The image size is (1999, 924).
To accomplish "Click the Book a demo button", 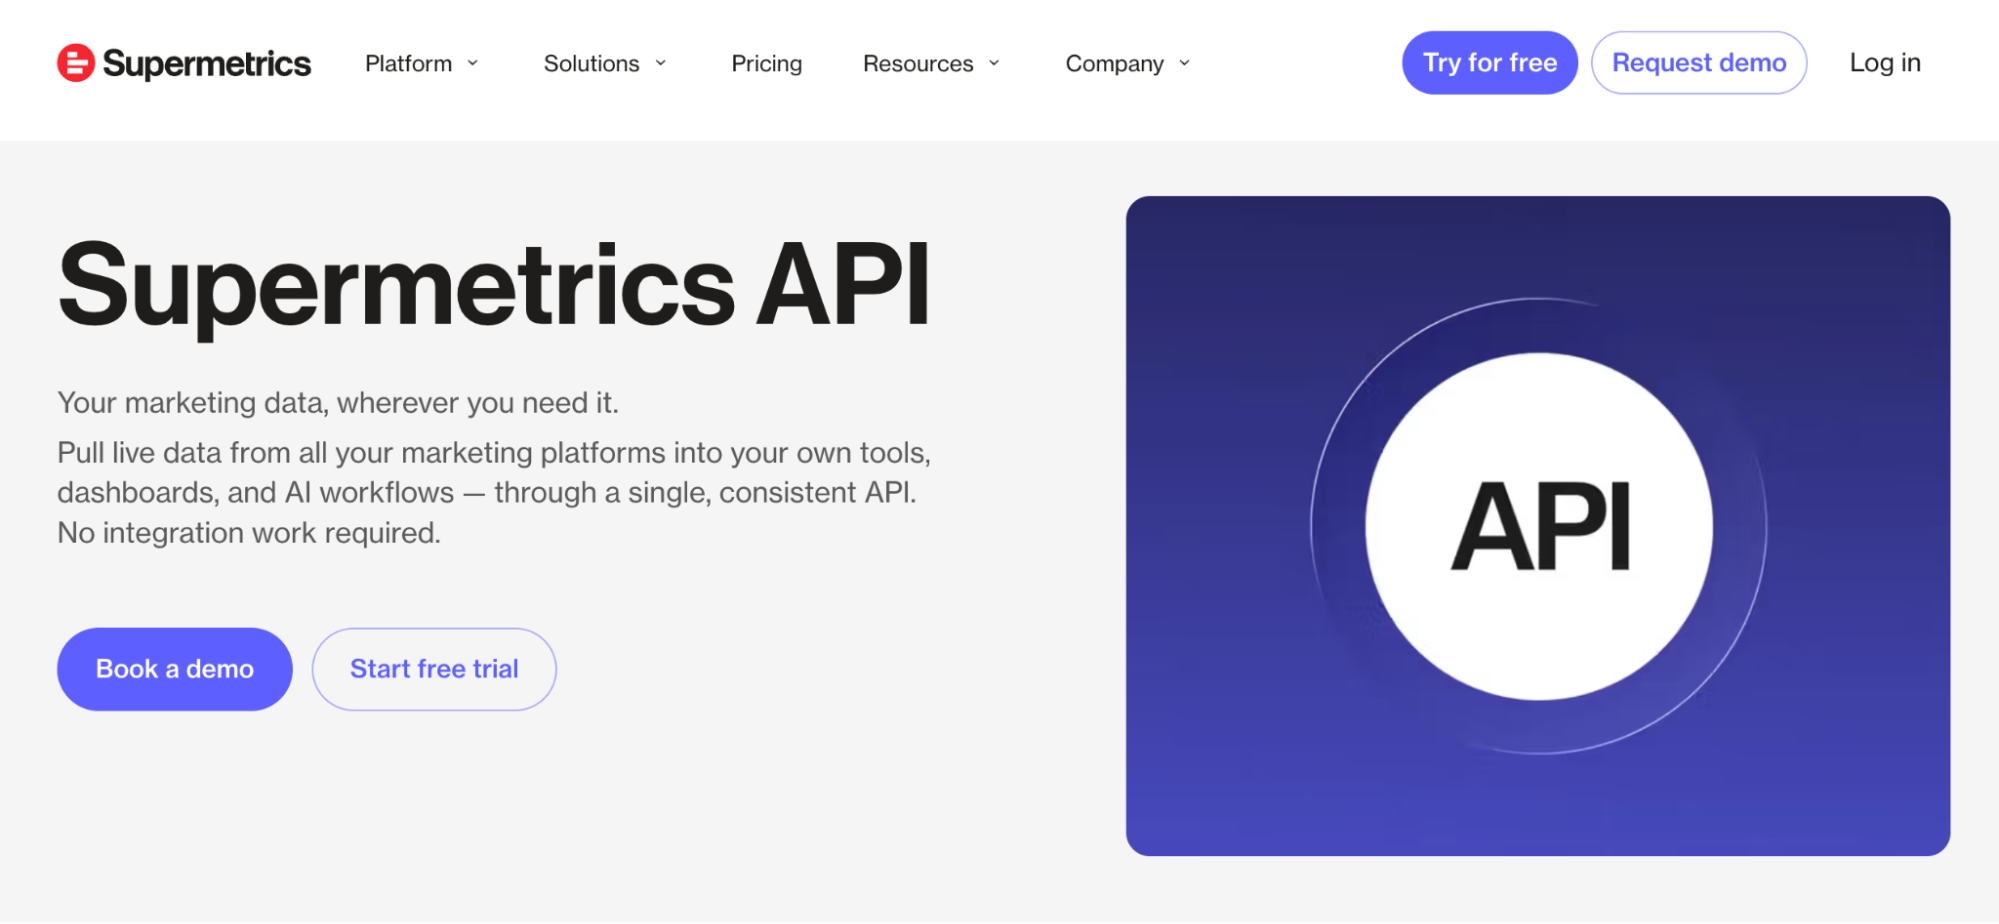I will pos(175,669).
